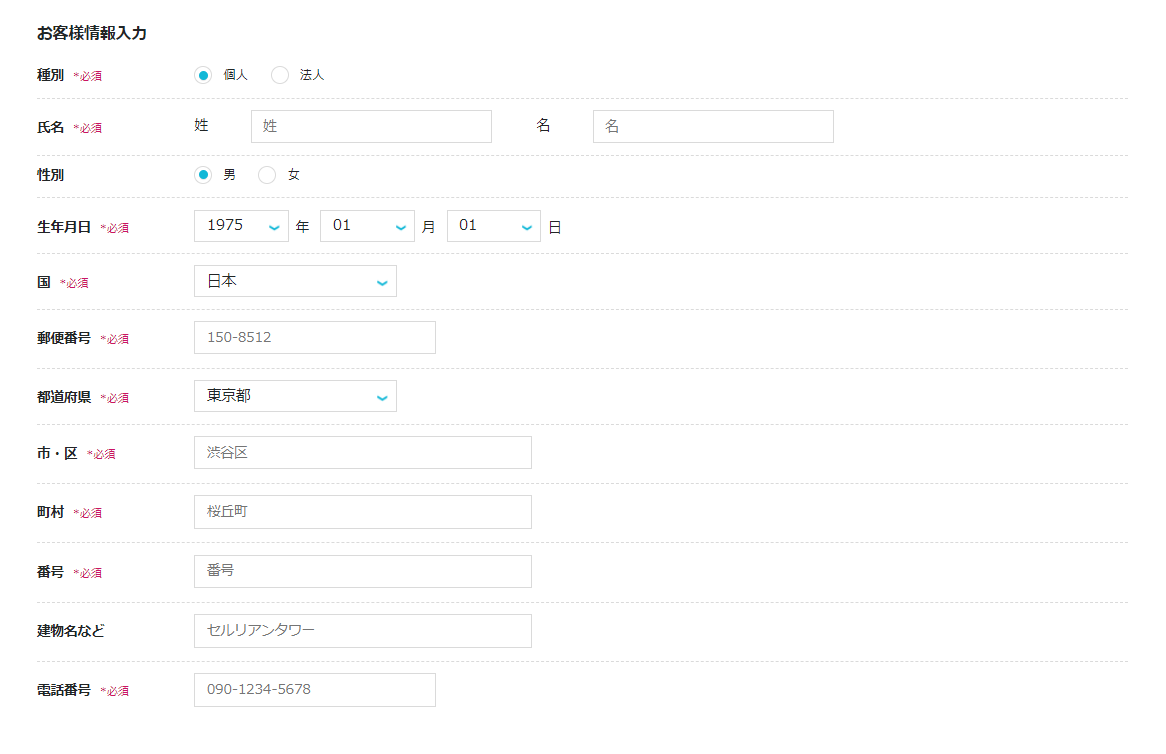Click the 電話番号 phone number field
1166x754 pixels.
(x=315, y=690)
